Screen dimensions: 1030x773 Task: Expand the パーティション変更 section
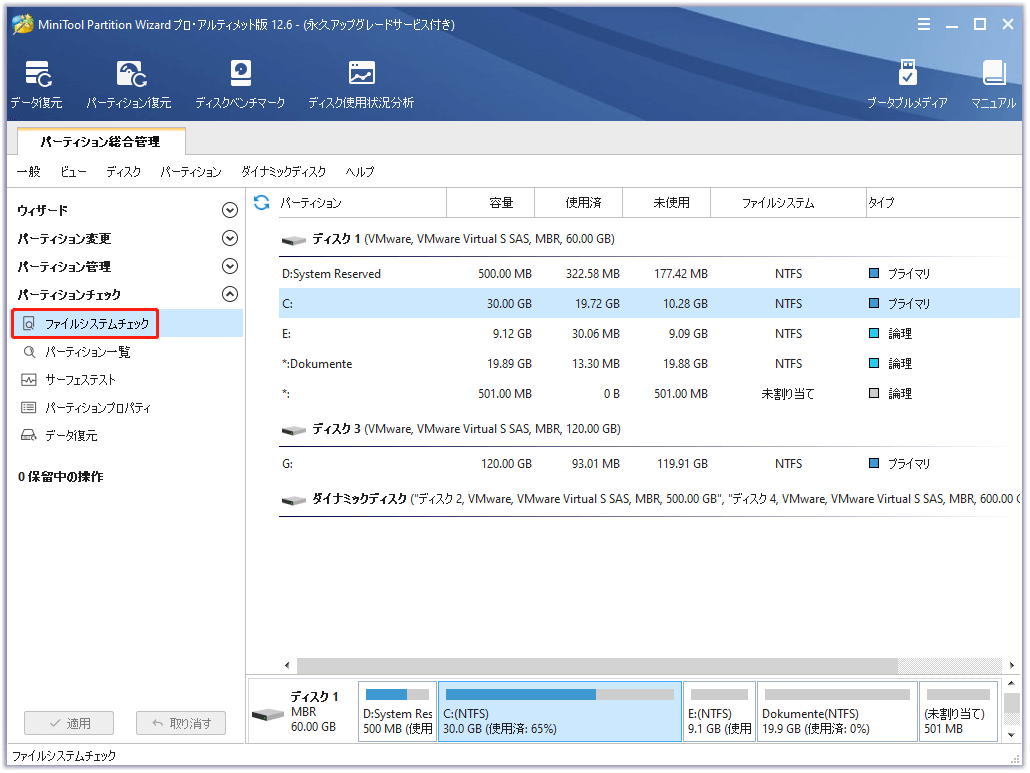pos(229,238)
